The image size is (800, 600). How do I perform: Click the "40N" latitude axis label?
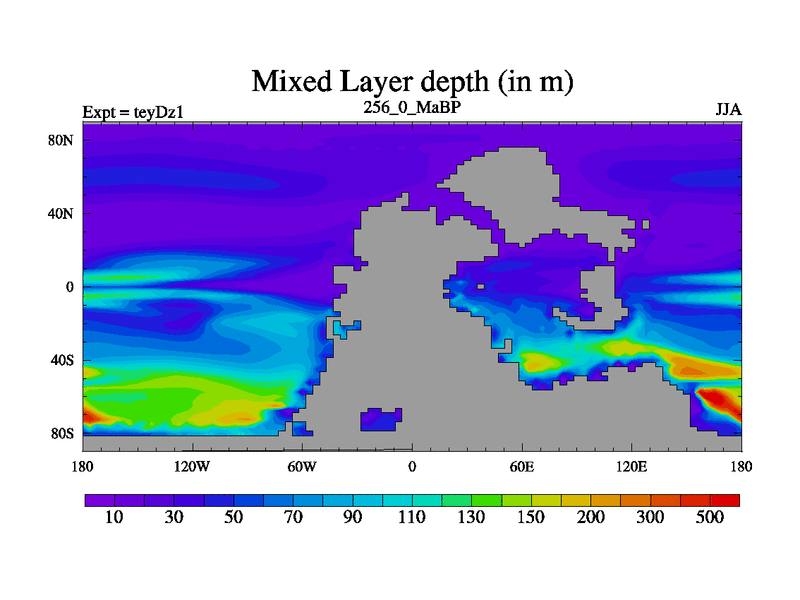[x=62, y=214]
